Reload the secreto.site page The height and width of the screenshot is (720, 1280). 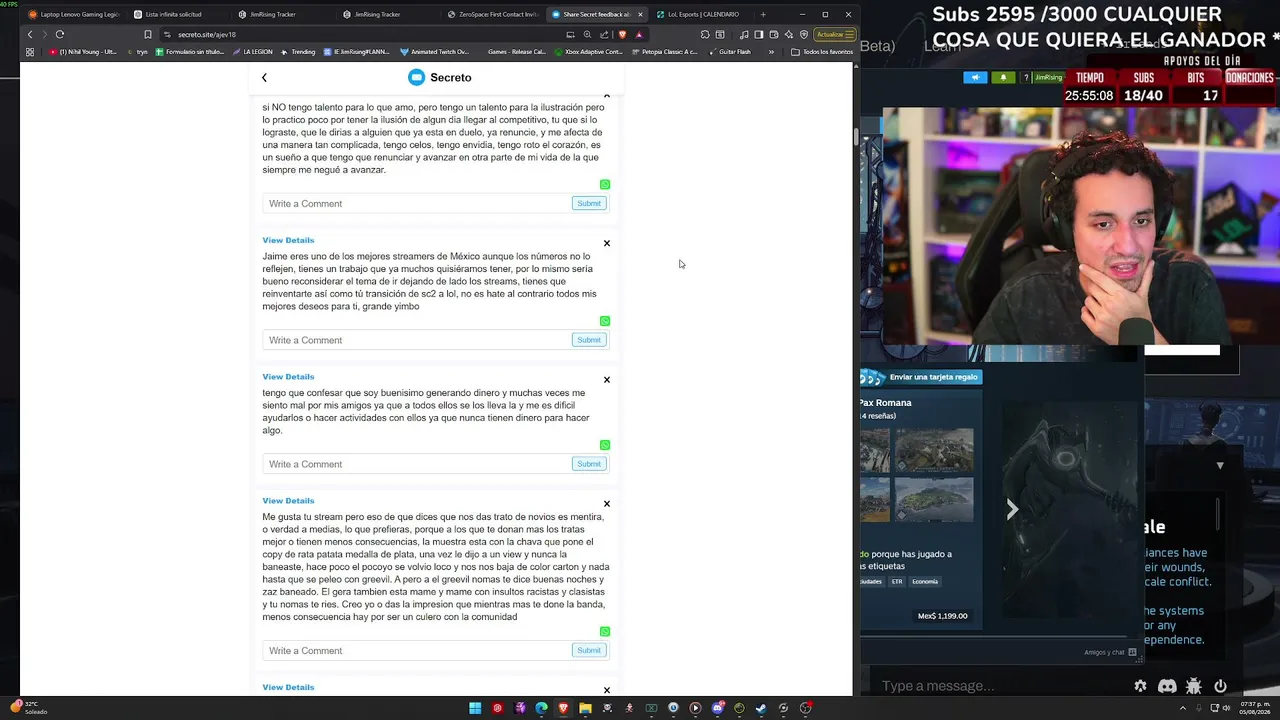coord(60,34)
